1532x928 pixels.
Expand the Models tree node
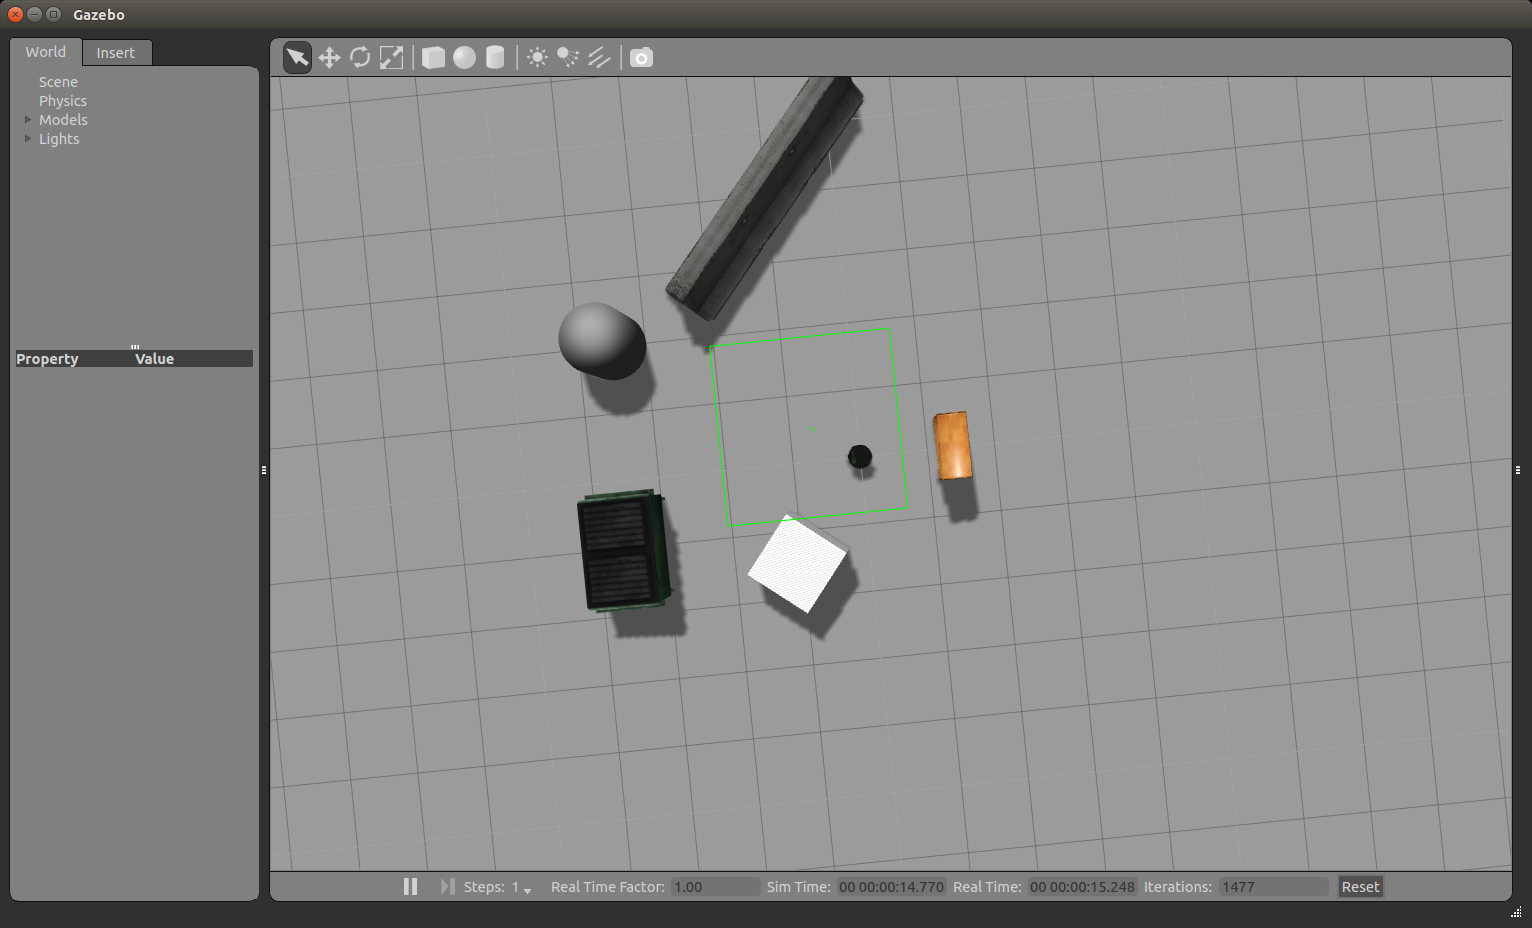[x=28, y=120]
